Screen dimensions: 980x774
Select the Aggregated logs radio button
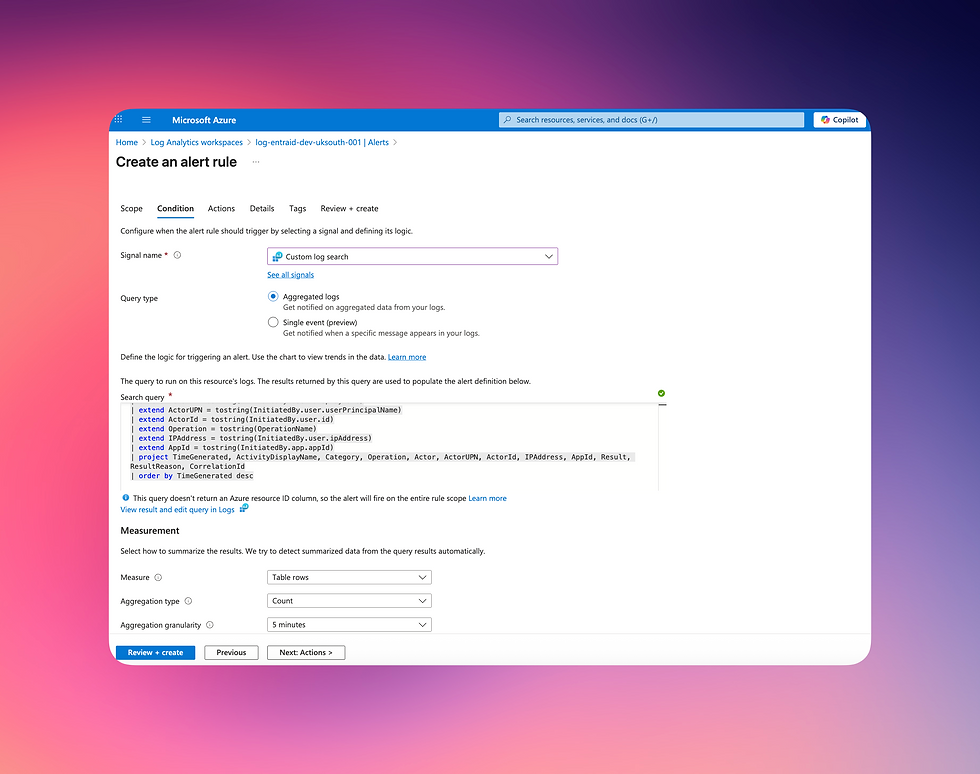[x=273, y=296]
